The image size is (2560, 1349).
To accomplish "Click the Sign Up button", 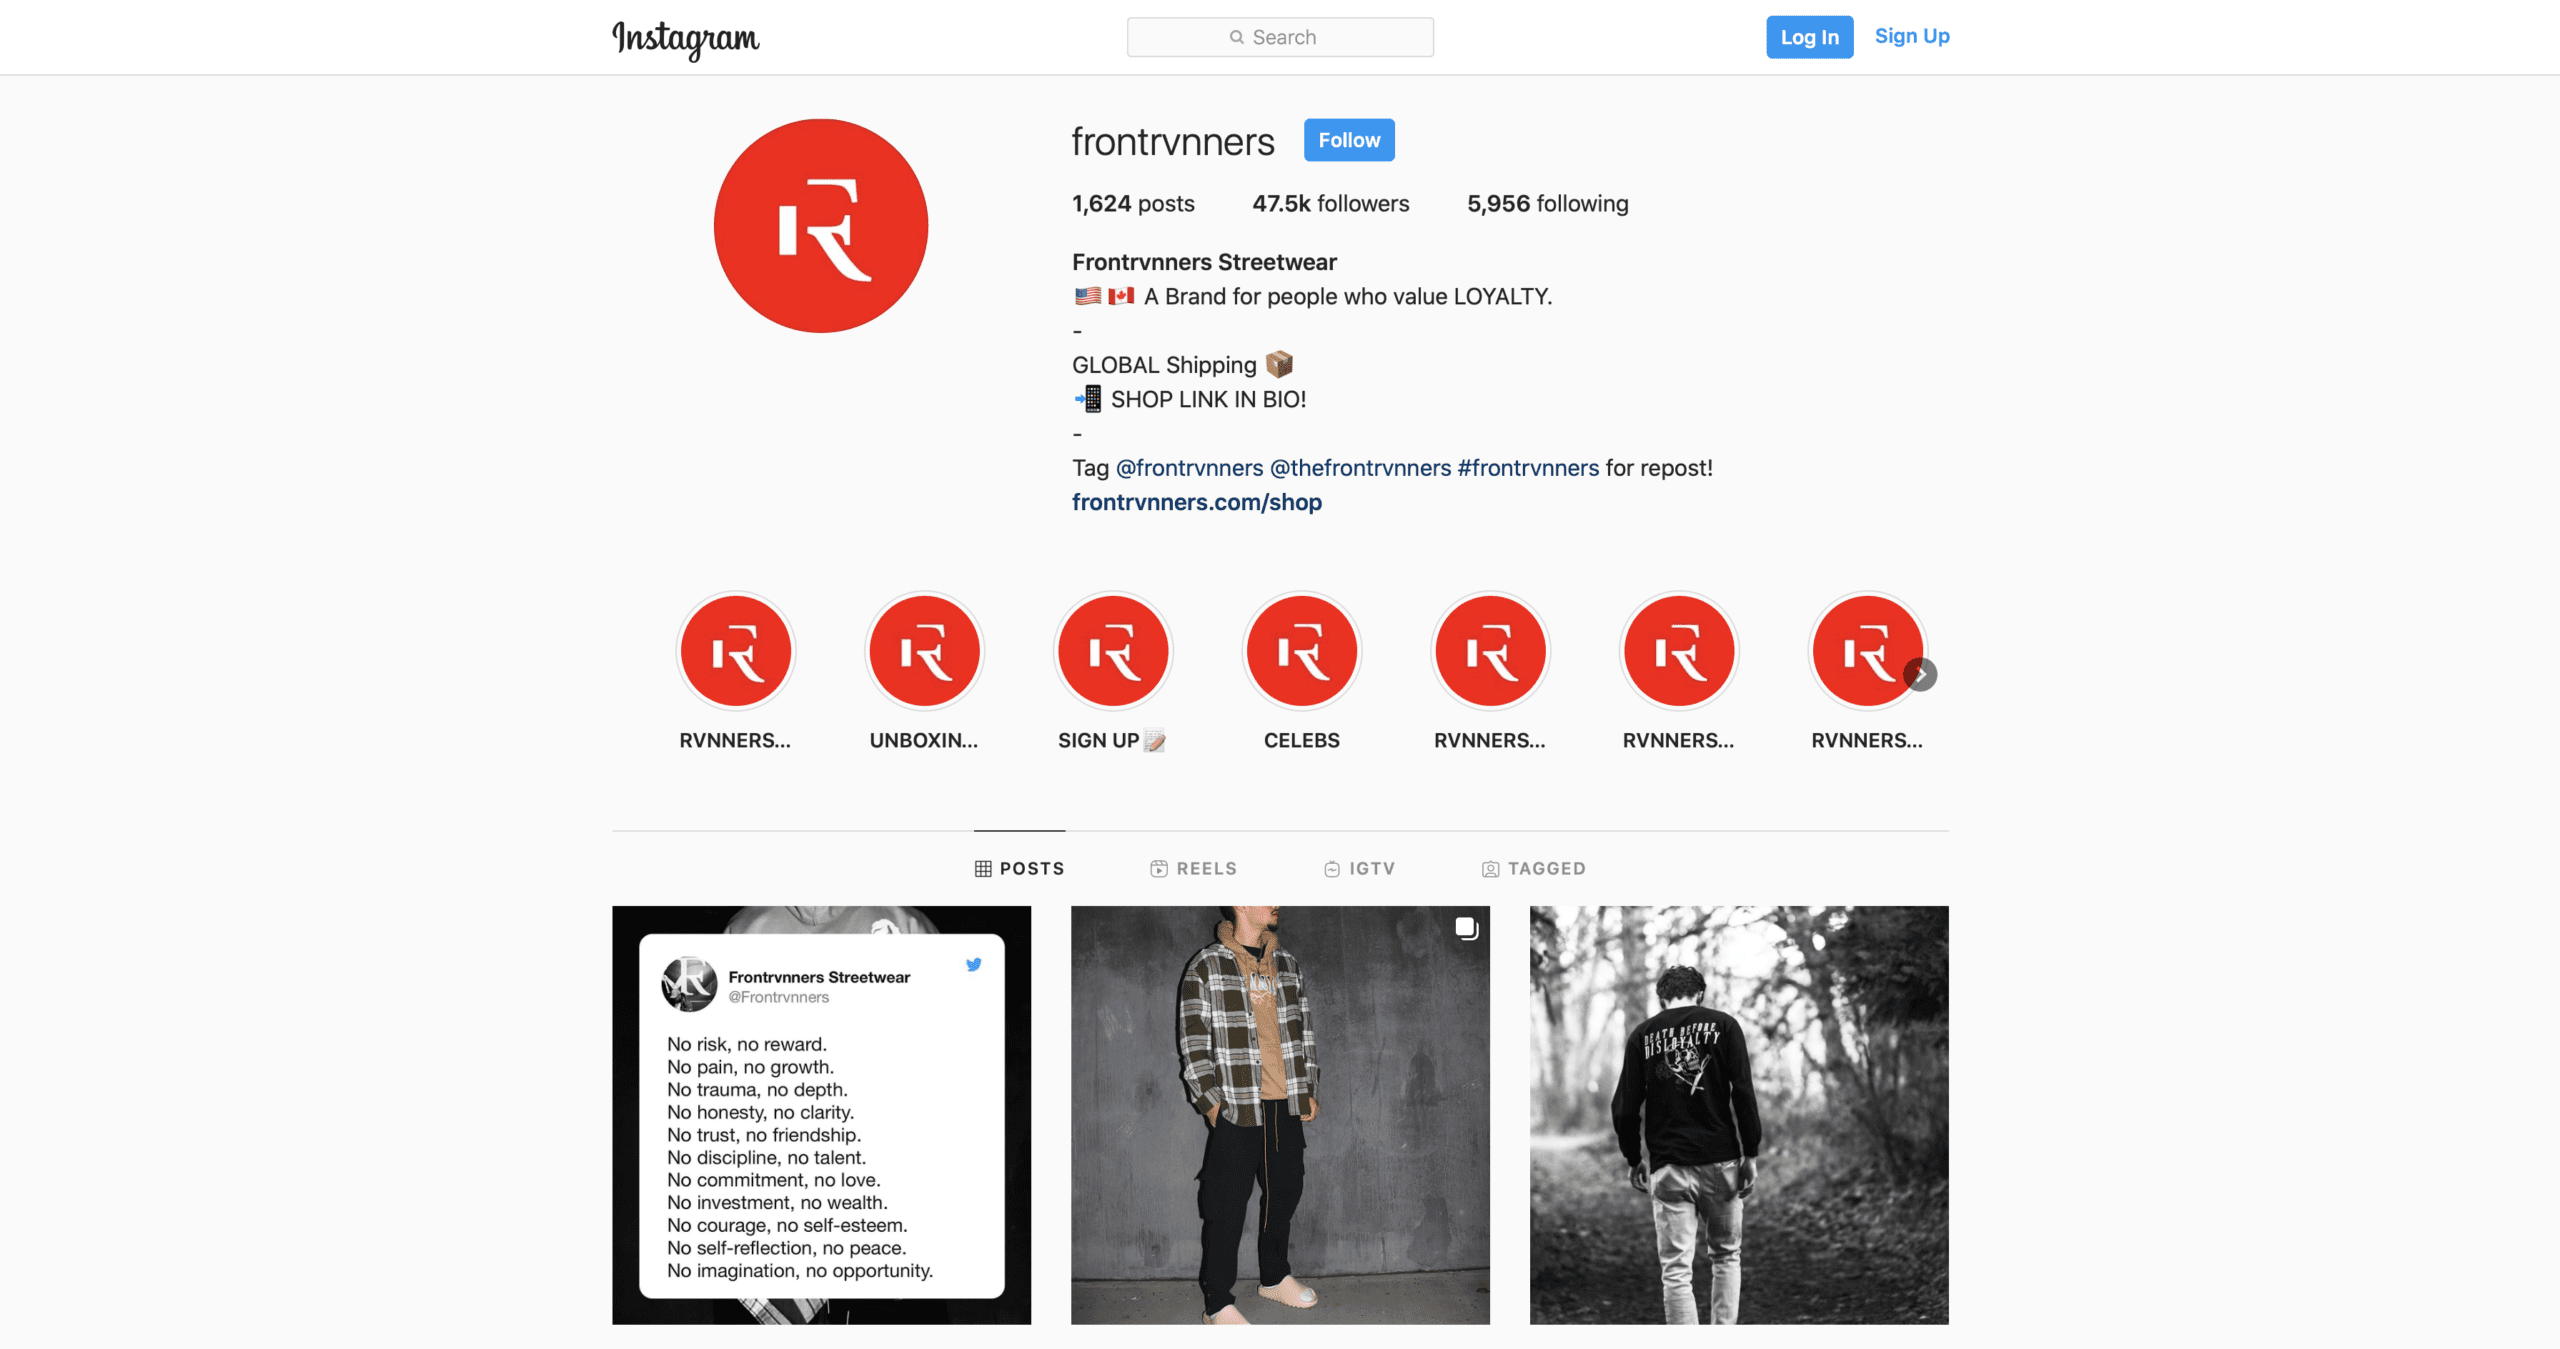I will [1910, 34].
